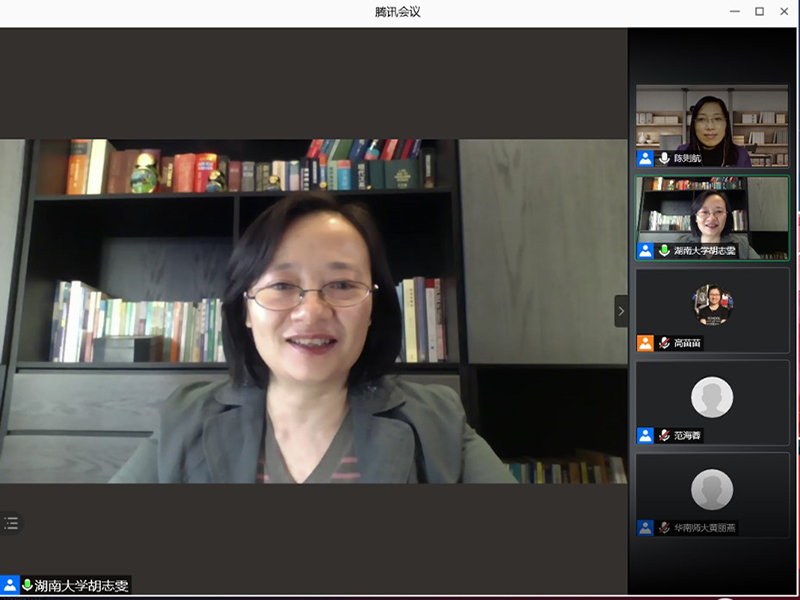This screenshot has width=800, height=600.
Task: Toggle muted mic icon beside 华南师大黄丽燕
Action: 664,527
